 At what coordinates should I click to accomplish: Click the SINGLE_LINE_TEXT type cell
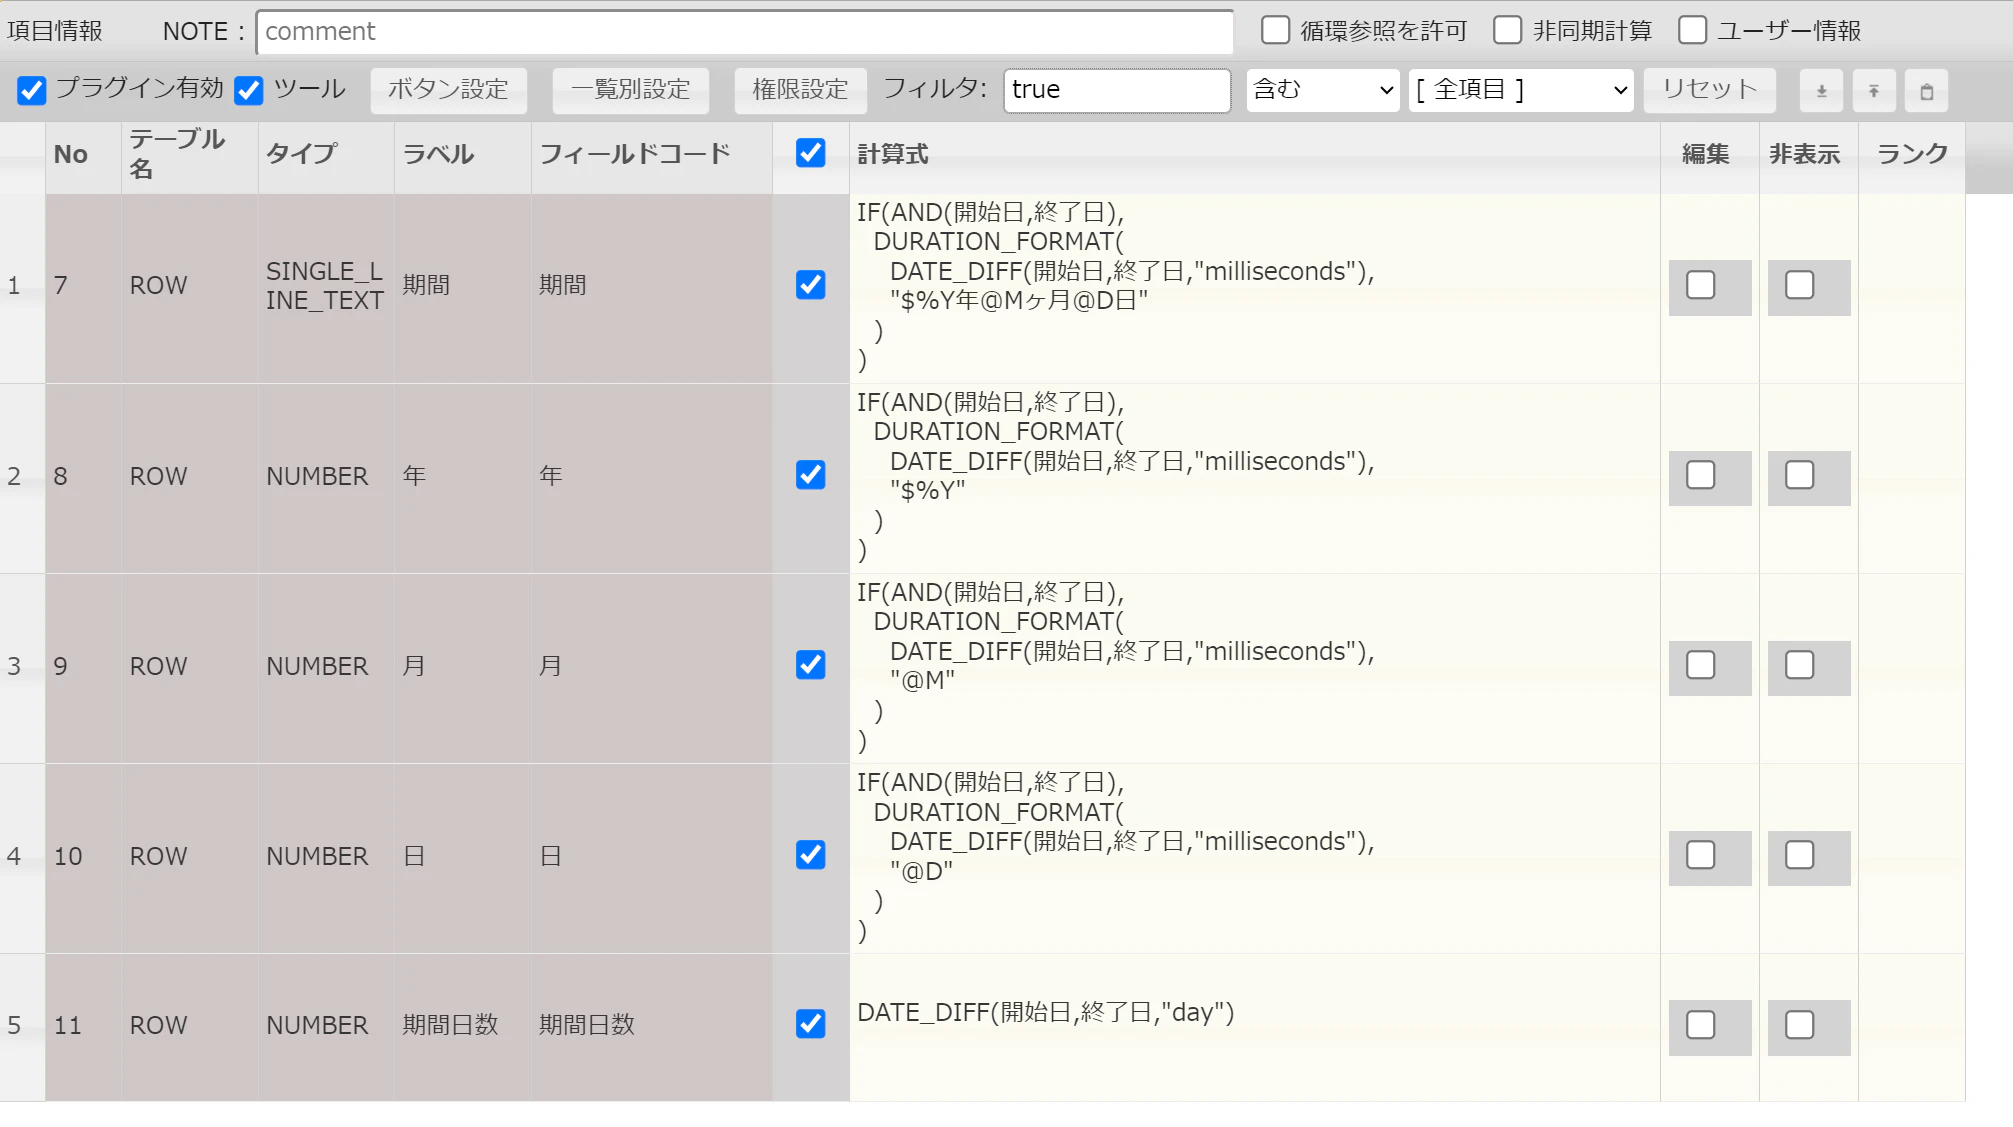[x=327, y=288]
